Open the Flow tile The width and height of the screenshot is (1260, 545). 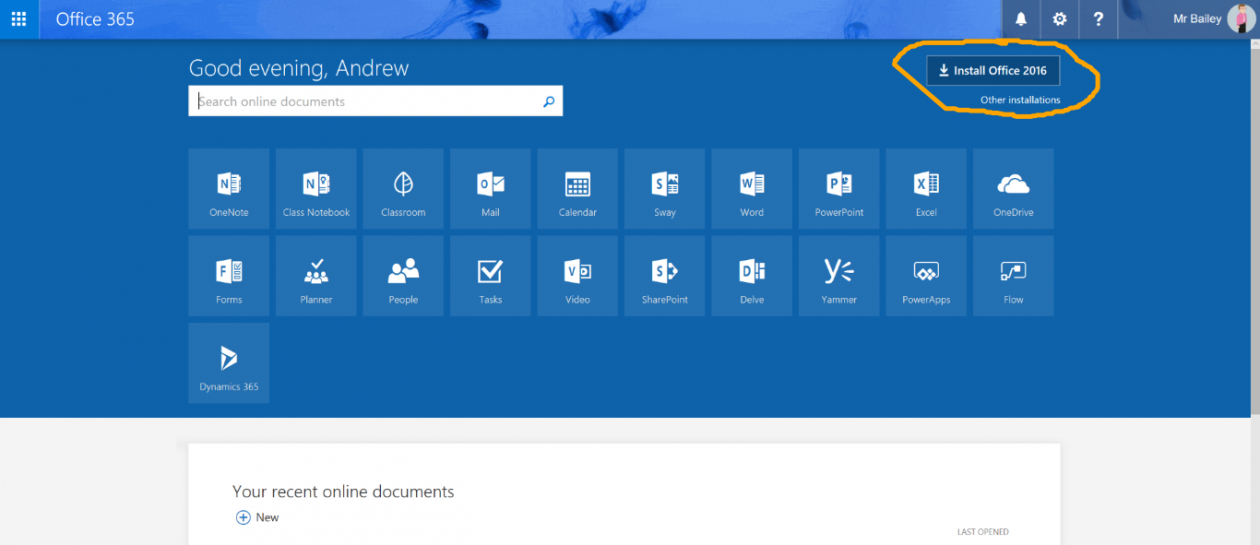click(1013, 276)
